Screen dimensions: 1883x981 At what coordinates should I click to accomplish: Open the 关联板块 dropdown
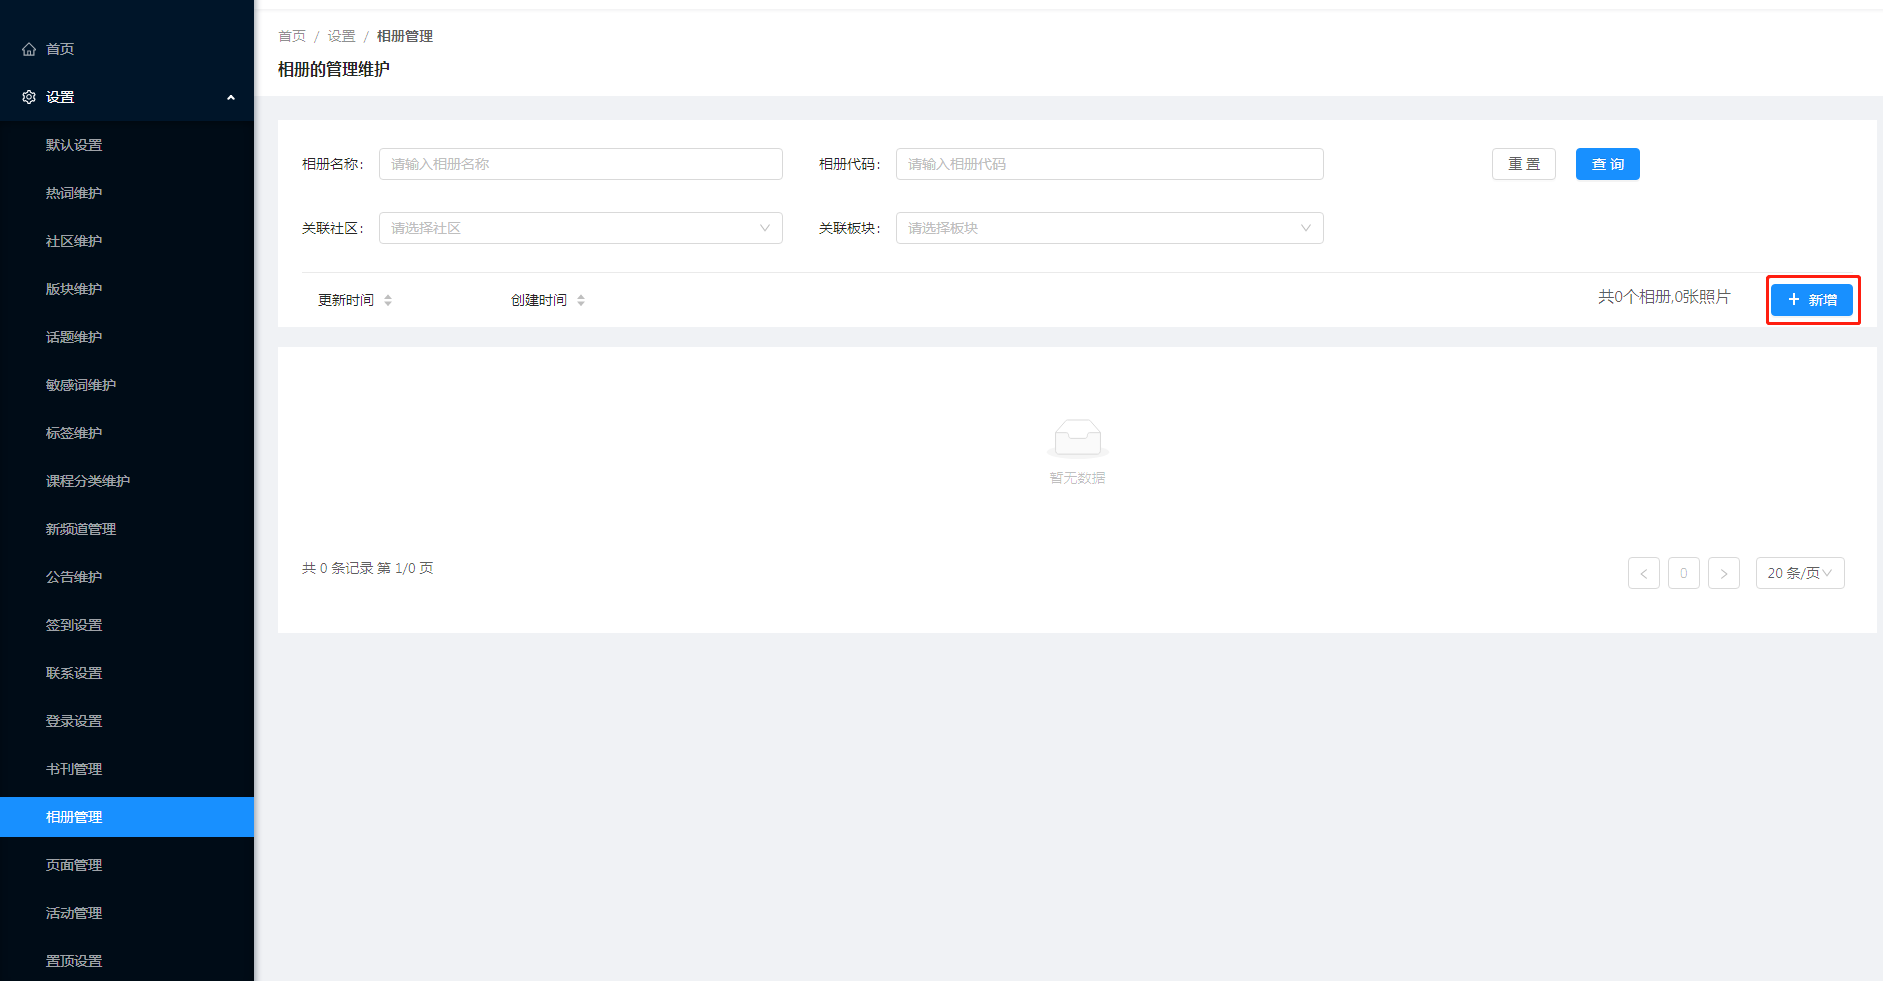click(x=1109, y=228)
